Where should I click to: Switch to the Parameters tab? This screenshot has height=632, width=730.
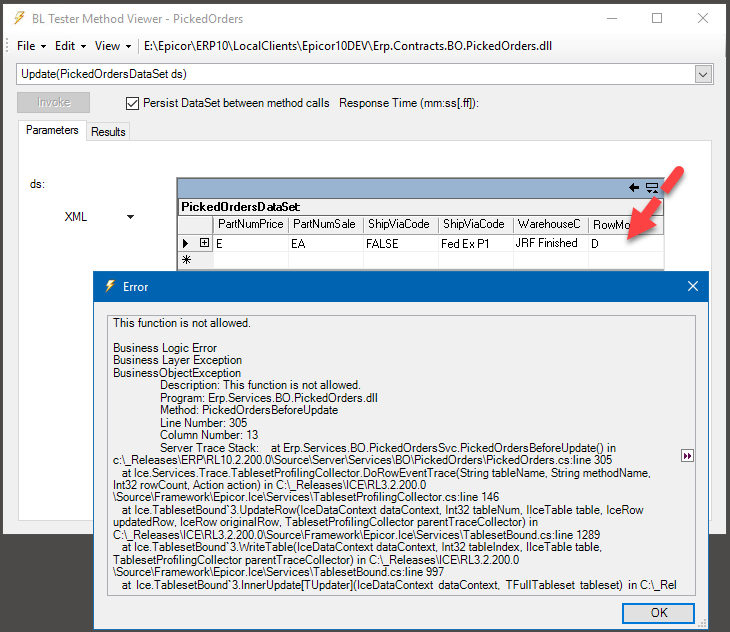pyautogui.click(x=52, y=130)
